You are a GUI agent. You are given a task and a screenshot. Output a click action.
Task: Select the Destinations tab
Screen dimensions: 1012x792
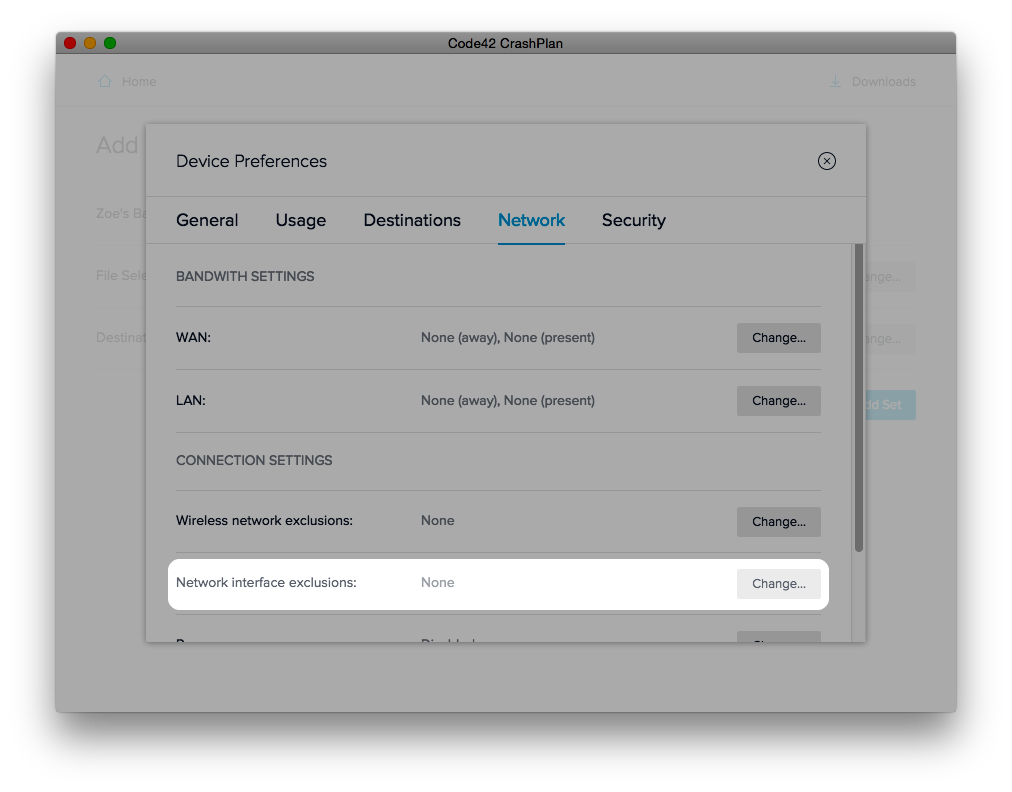[412, 220]
